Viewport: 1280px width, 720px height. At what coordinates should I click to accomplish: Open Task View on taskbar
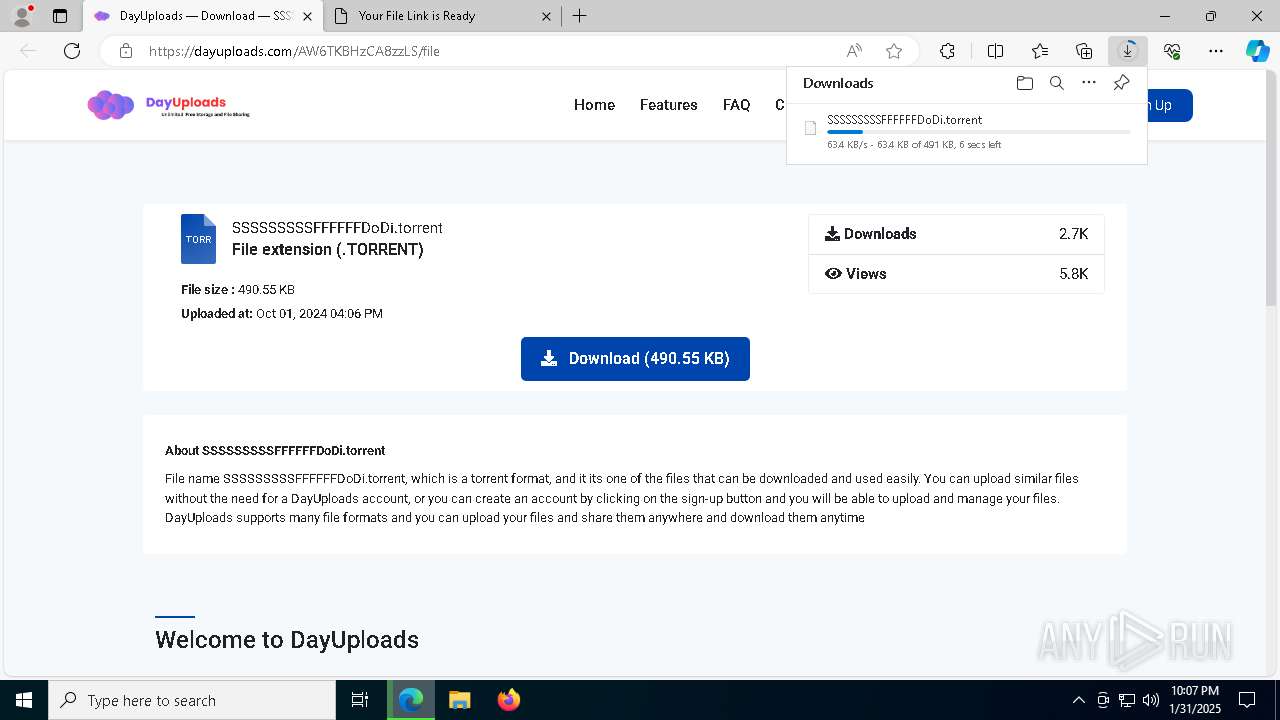pos(360,700)
